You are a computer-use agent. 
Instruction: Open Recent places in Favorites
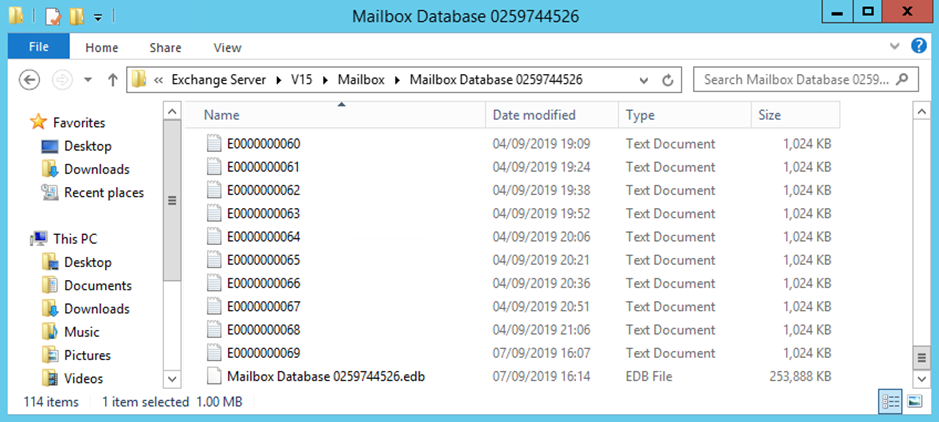[104, 193]
